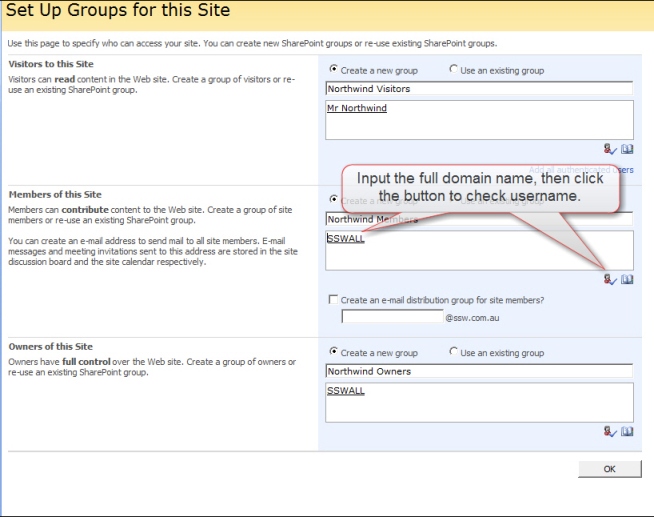Click Check Names icon in Owners section
654x517 pixels.
click(x=611, y=431)
